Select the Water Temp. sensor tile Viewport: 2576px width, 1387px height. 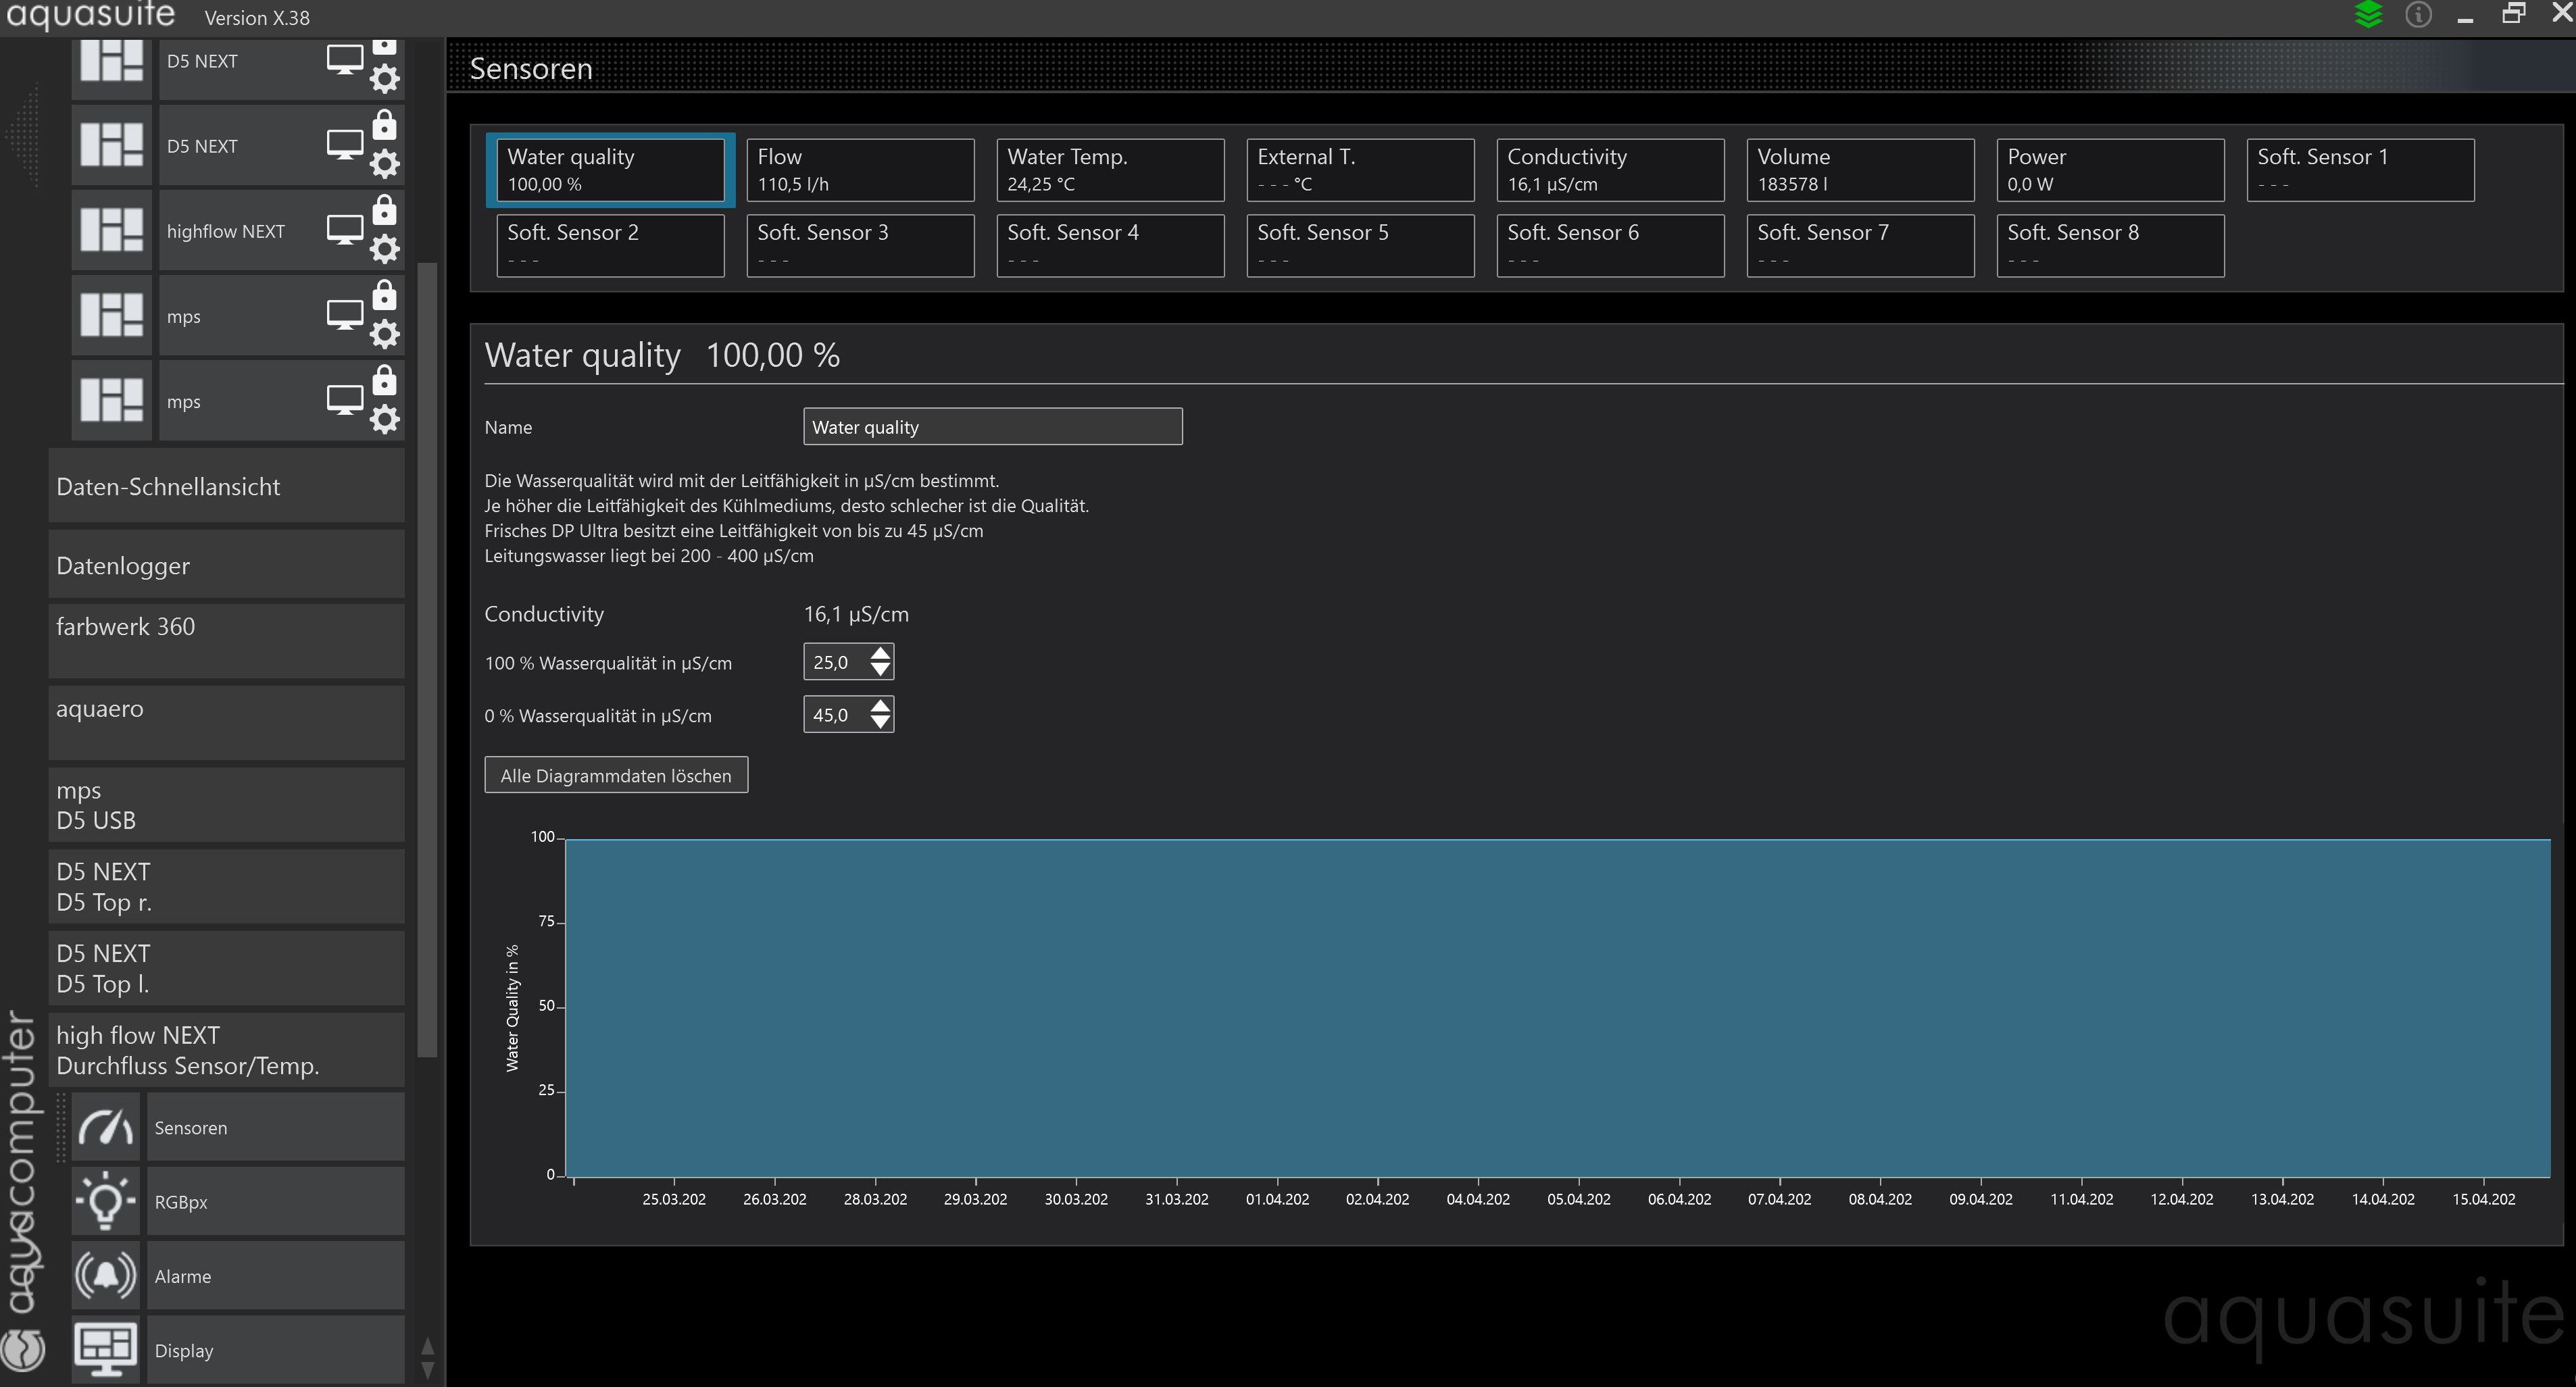click(1110, 170)
